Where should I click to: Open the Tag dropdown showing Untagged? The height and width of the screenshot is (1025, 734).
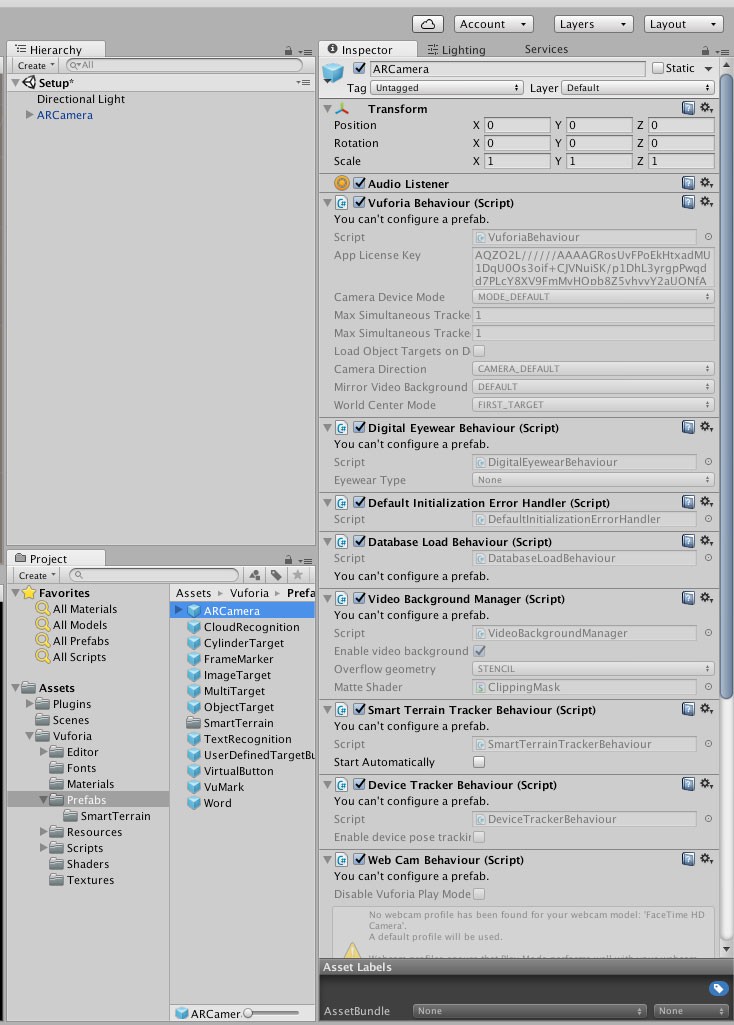pyautogui.click(x=446, y=88)
